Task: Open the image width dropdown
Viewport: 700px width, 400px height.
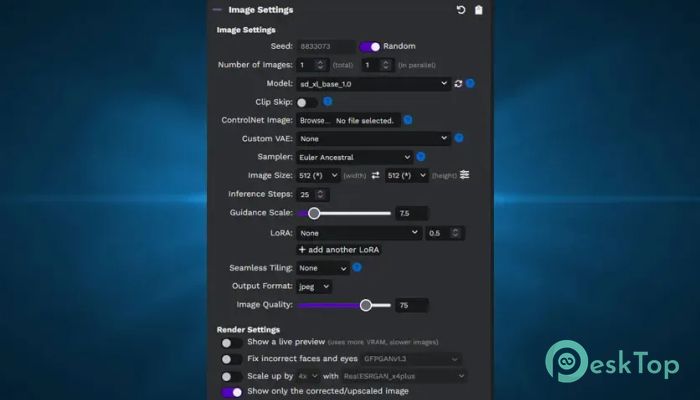Action: [x=318, y=175]
